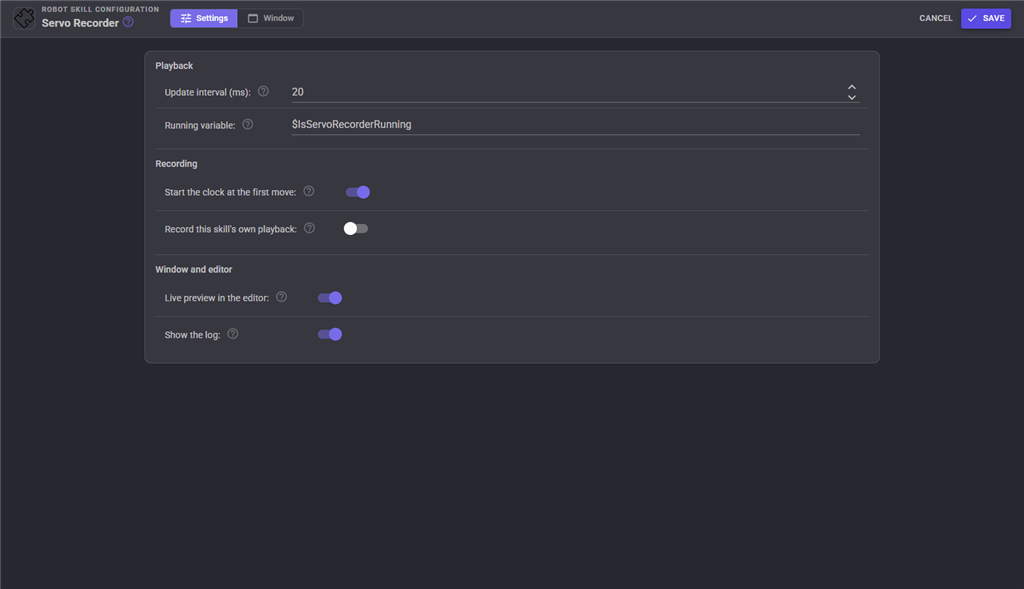
Task: Click the 'Running variable:' label
Action: point(200,125)
